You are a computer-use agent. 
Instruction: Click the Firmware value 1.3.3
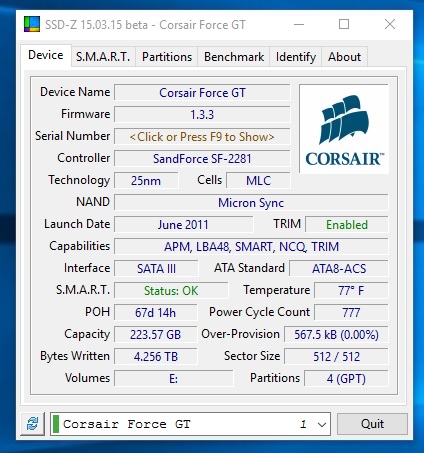[202, 115]
